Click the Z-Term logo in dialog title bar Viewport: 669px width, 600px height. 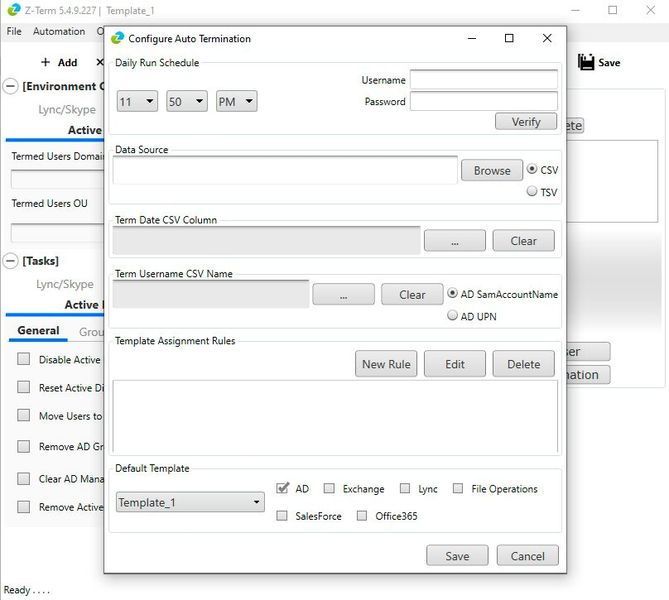[117, 38]
